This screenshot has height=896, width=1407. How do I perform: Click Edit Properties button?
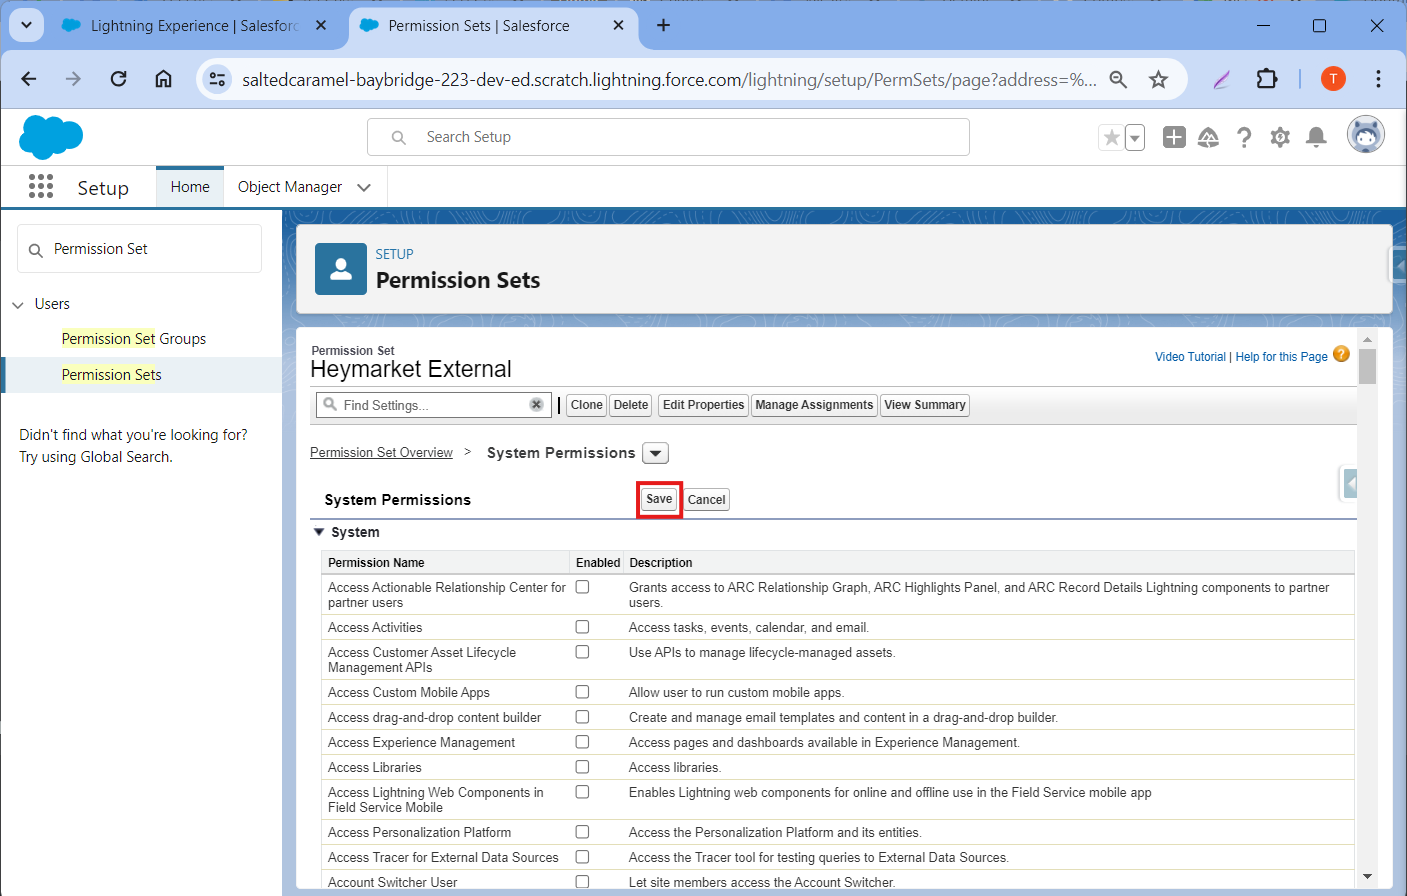tap(704, 405)
